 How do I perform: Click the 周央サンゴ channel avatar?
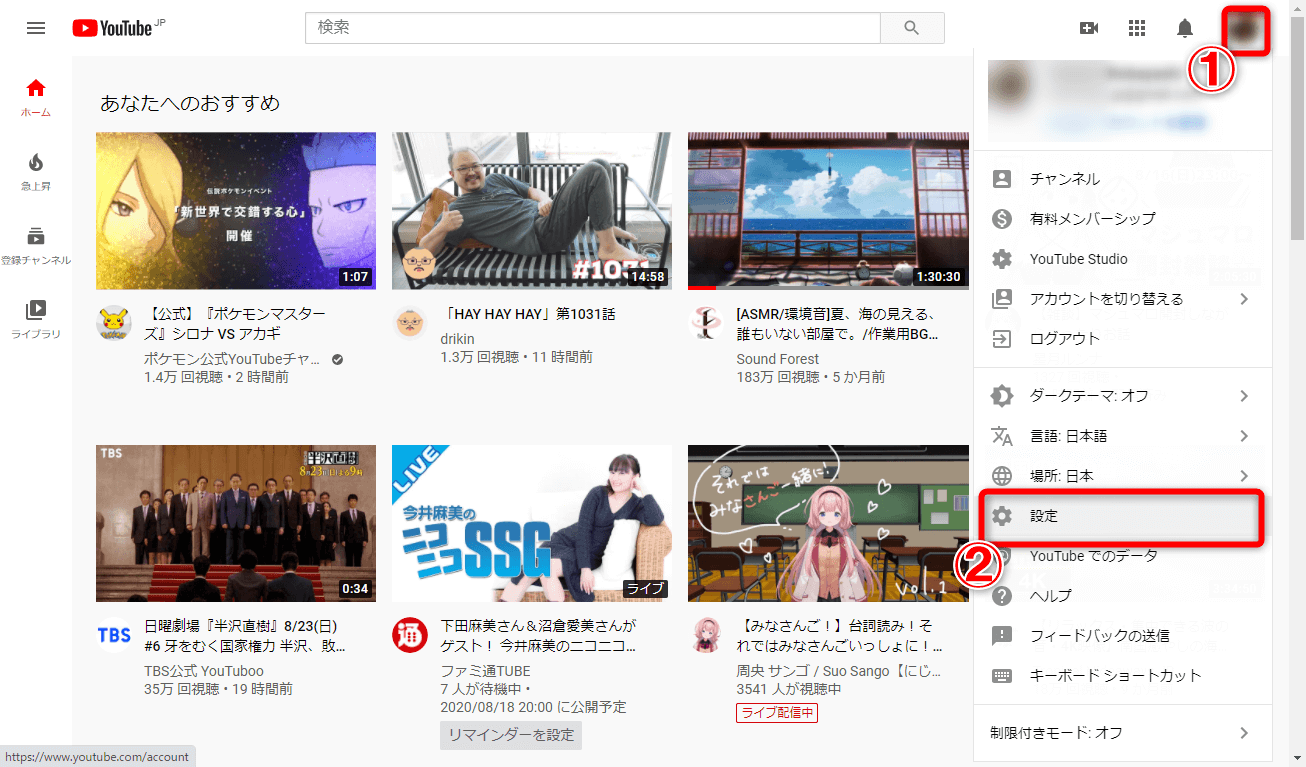pos(706,635)
